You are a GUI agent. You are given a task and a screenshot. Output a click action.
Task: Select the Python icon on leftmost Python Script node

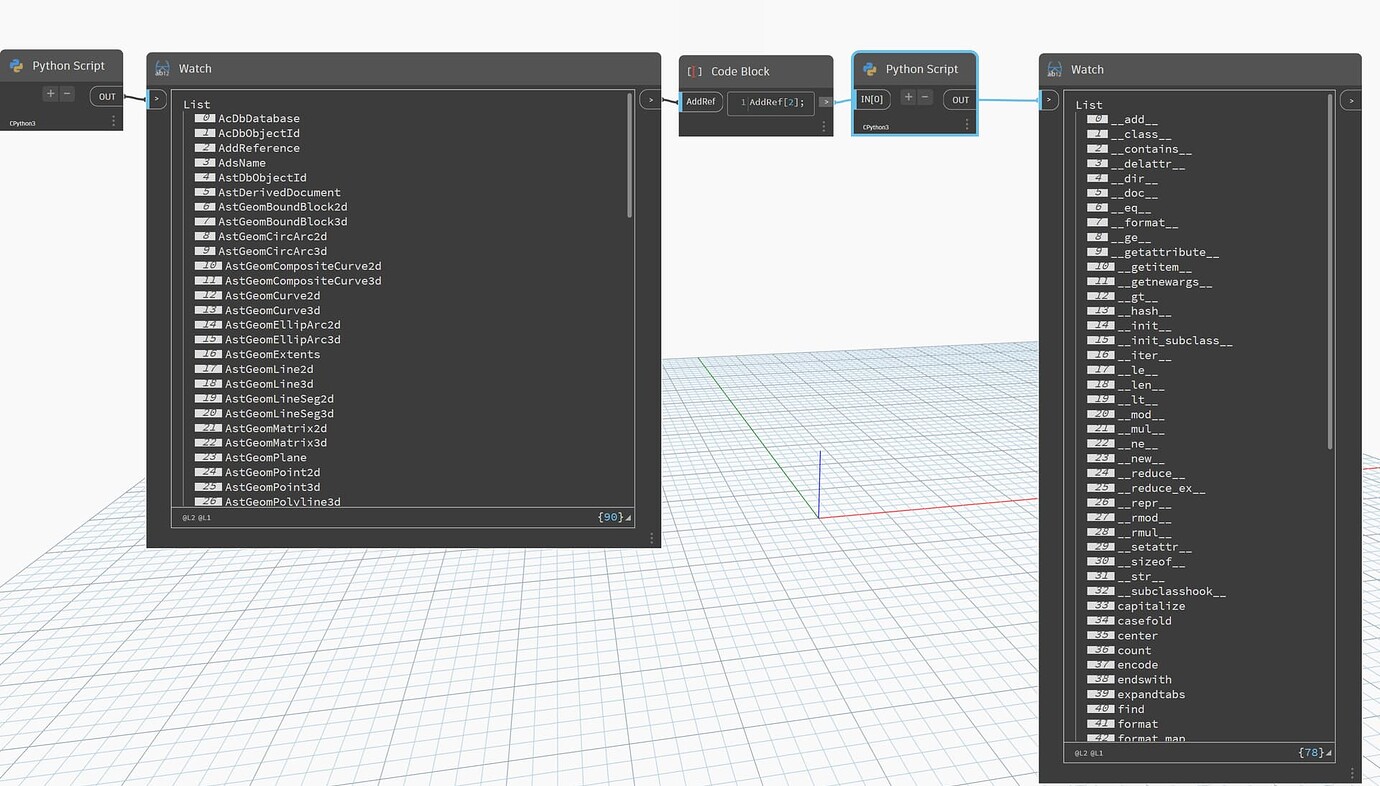17,65
